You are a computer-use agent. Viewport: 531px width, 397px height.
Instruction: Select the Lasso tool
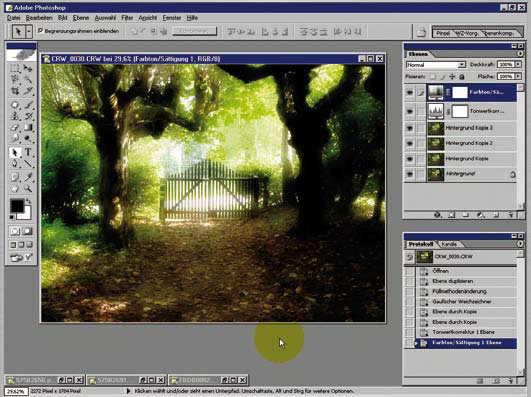[x=15, y=80]
